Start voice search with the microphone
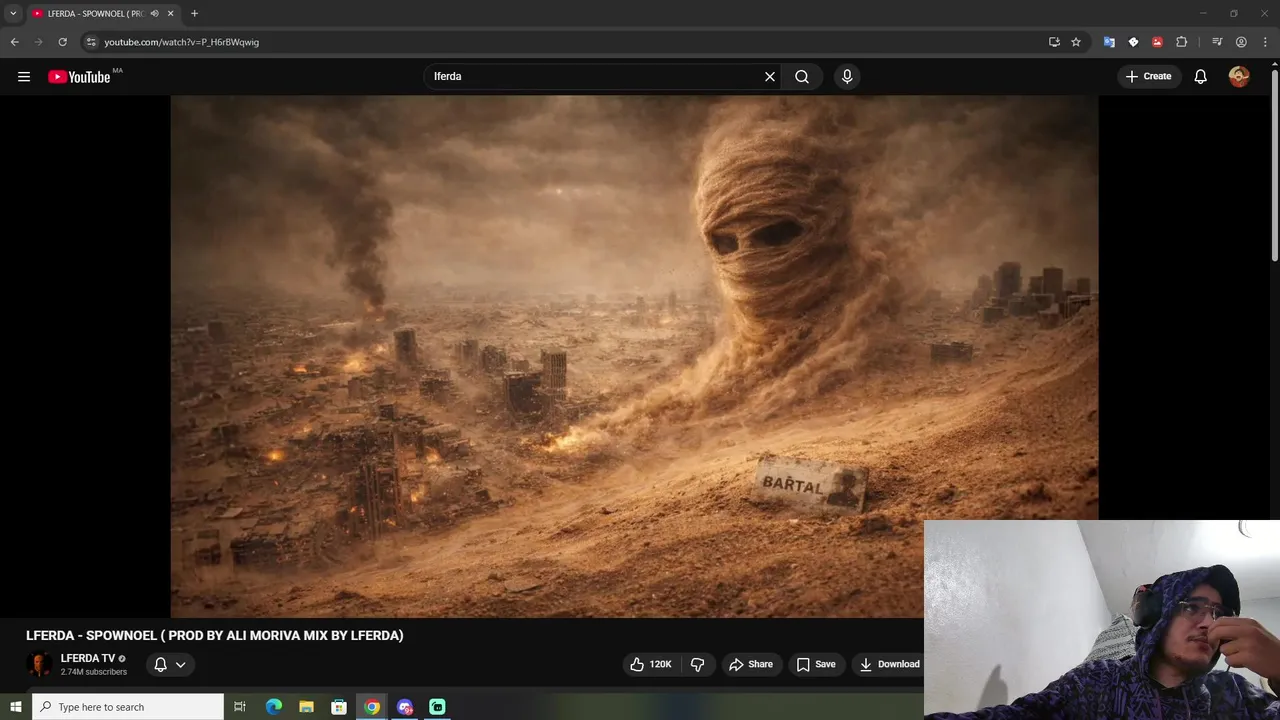 (x=847, y=76)
